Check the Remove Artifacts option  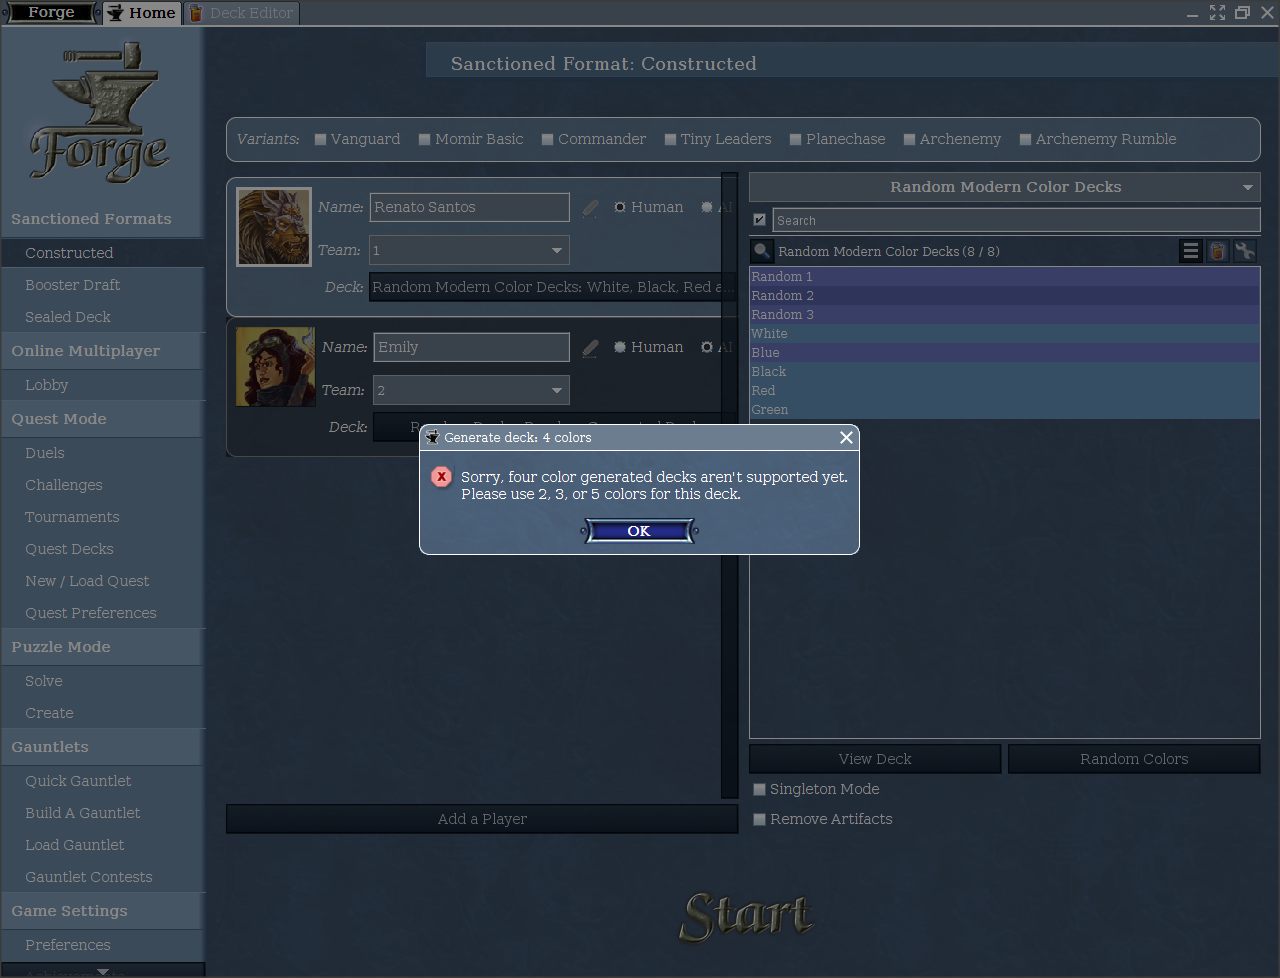pos(759,820)
